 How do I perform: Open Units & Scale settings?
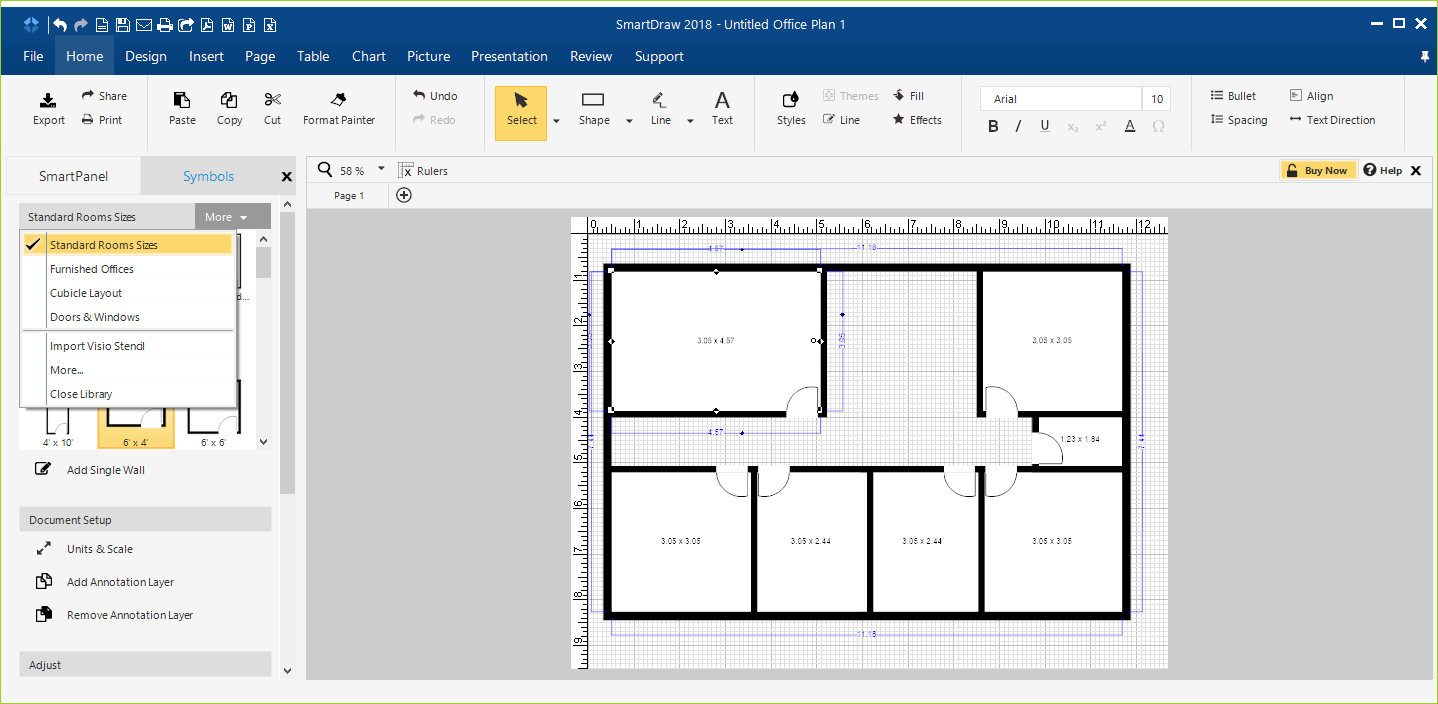[x=99, y=549]
